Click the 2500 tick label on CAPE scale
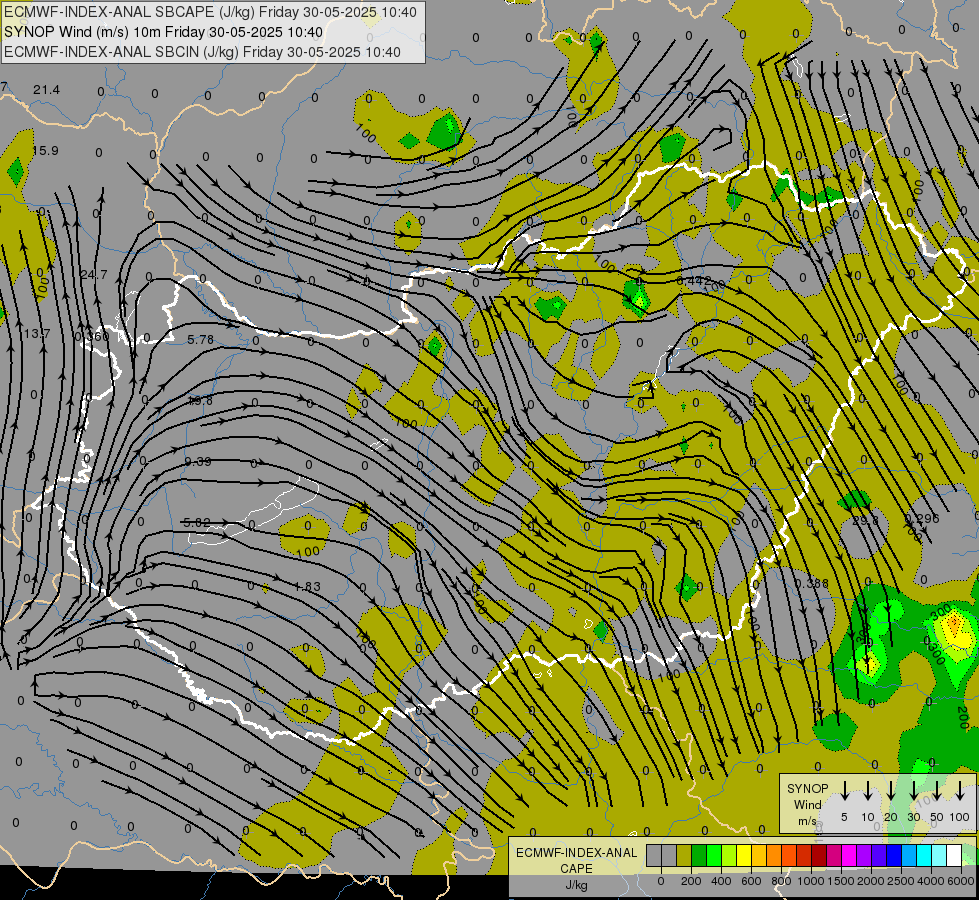Image resolution: width=979 pixels, height=900 pixels. [x=901, y=881]
